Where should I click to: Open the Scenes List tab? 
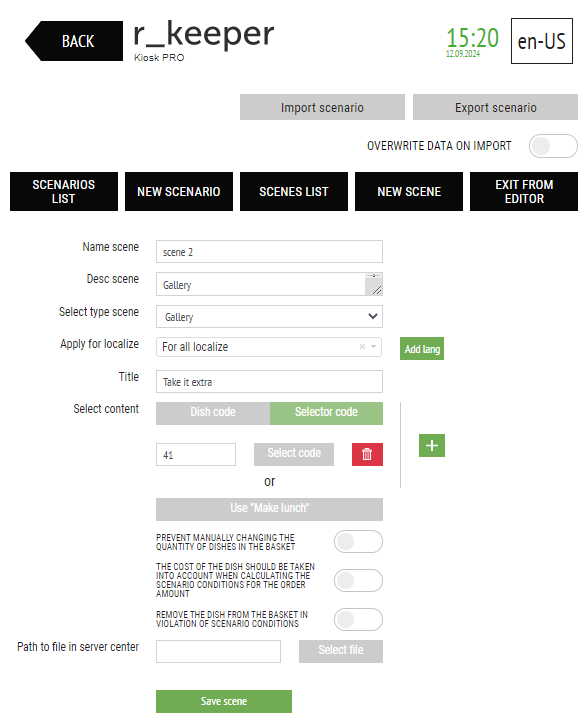coord(294,192)
